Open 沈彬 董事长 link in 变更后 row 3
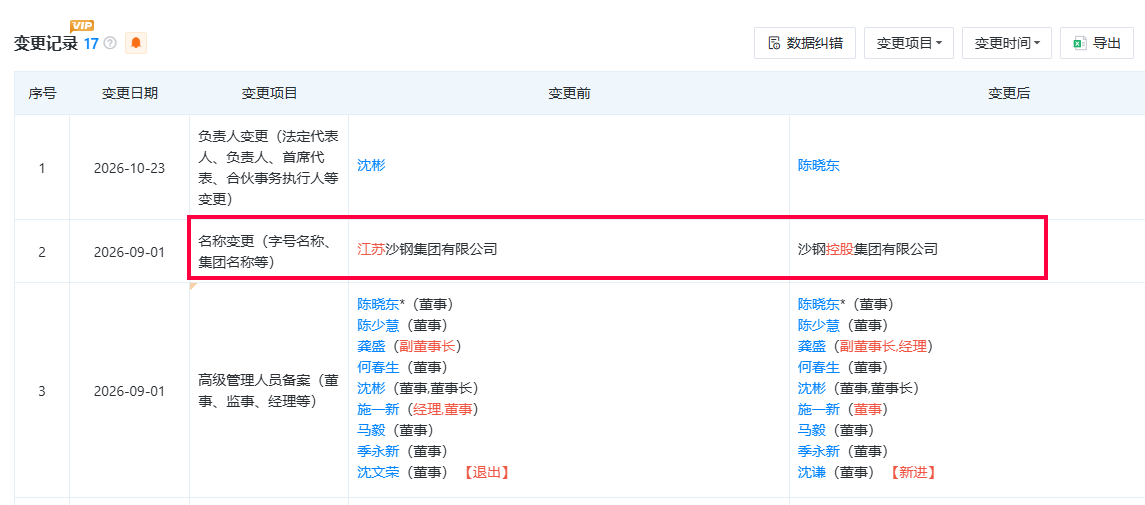1145x505 pixels. (812, 389)
